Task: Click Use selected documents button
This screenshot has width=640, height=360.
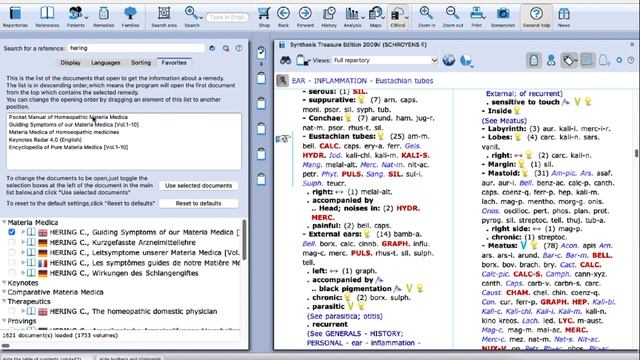Action: (198, 186)
